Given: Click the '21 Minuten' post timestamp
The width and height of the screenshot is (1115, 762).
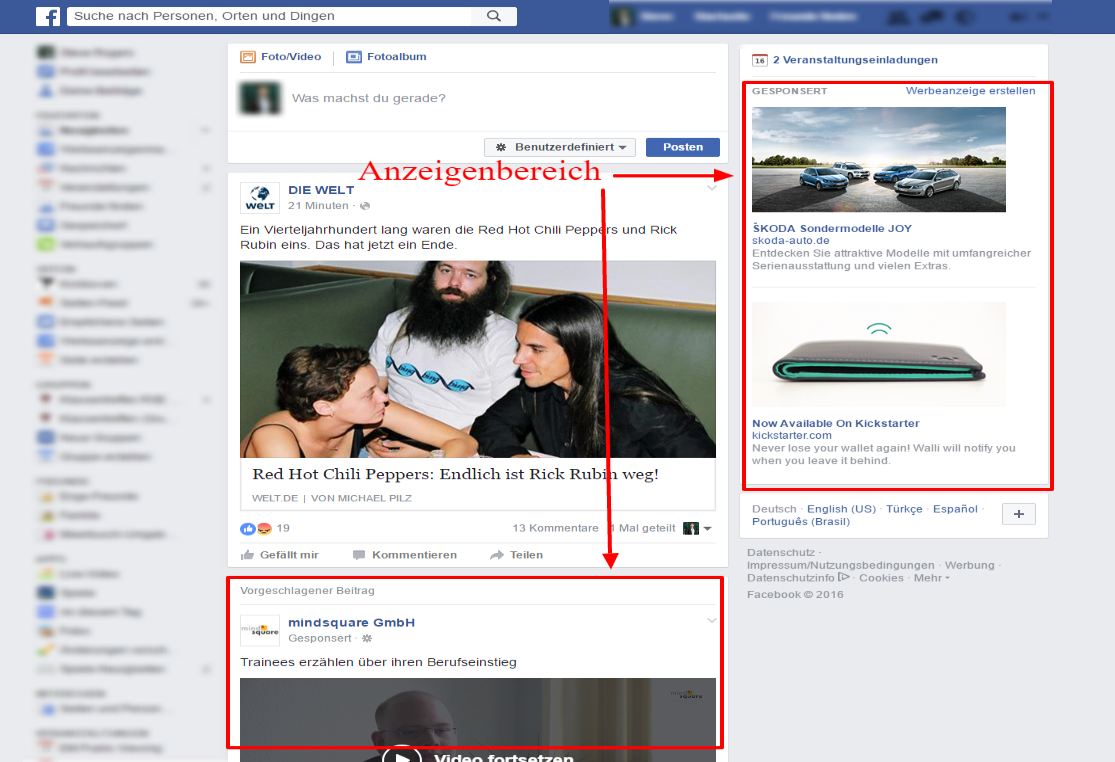Looking at the screenshot, I should [x=318, y=205].
